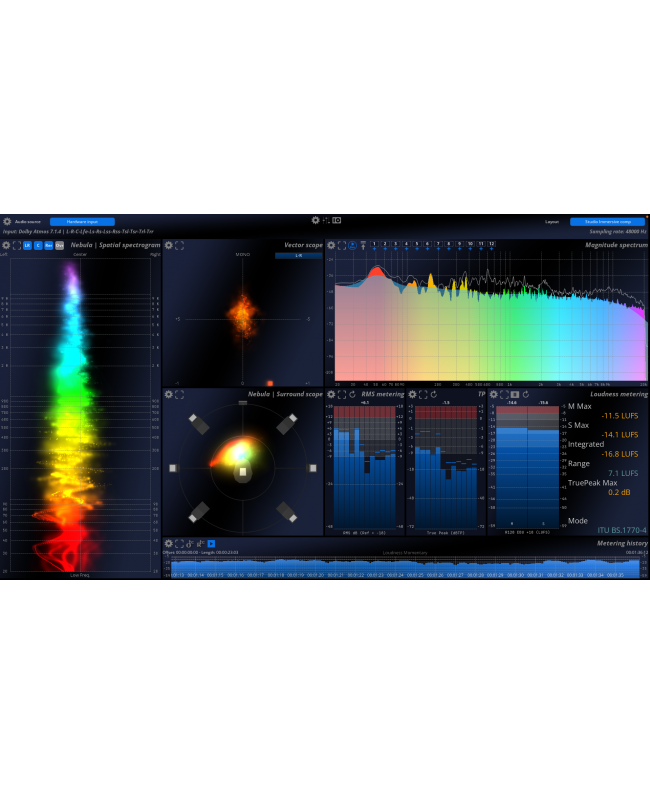Screen dimensions: 650x794
Task: Toggle the LR channel group in spectrogram
Action: pos(27,245)
